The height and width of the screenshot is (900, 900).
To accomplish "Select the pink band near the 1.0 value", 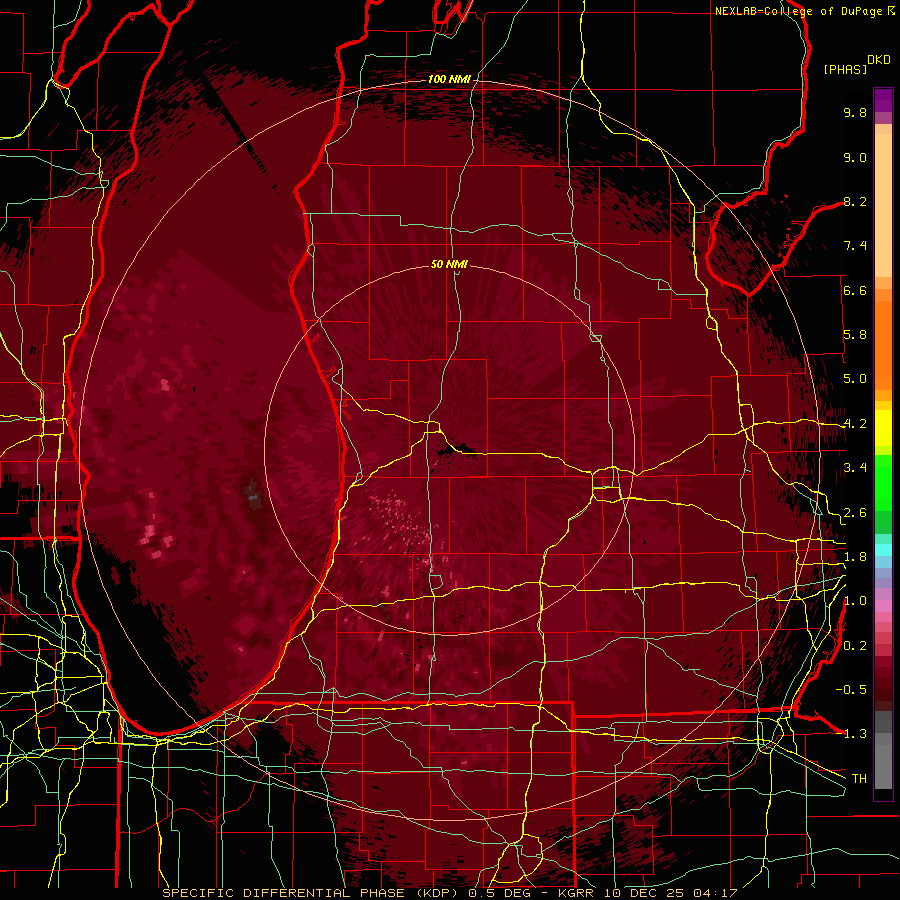I will coord(883,605).
